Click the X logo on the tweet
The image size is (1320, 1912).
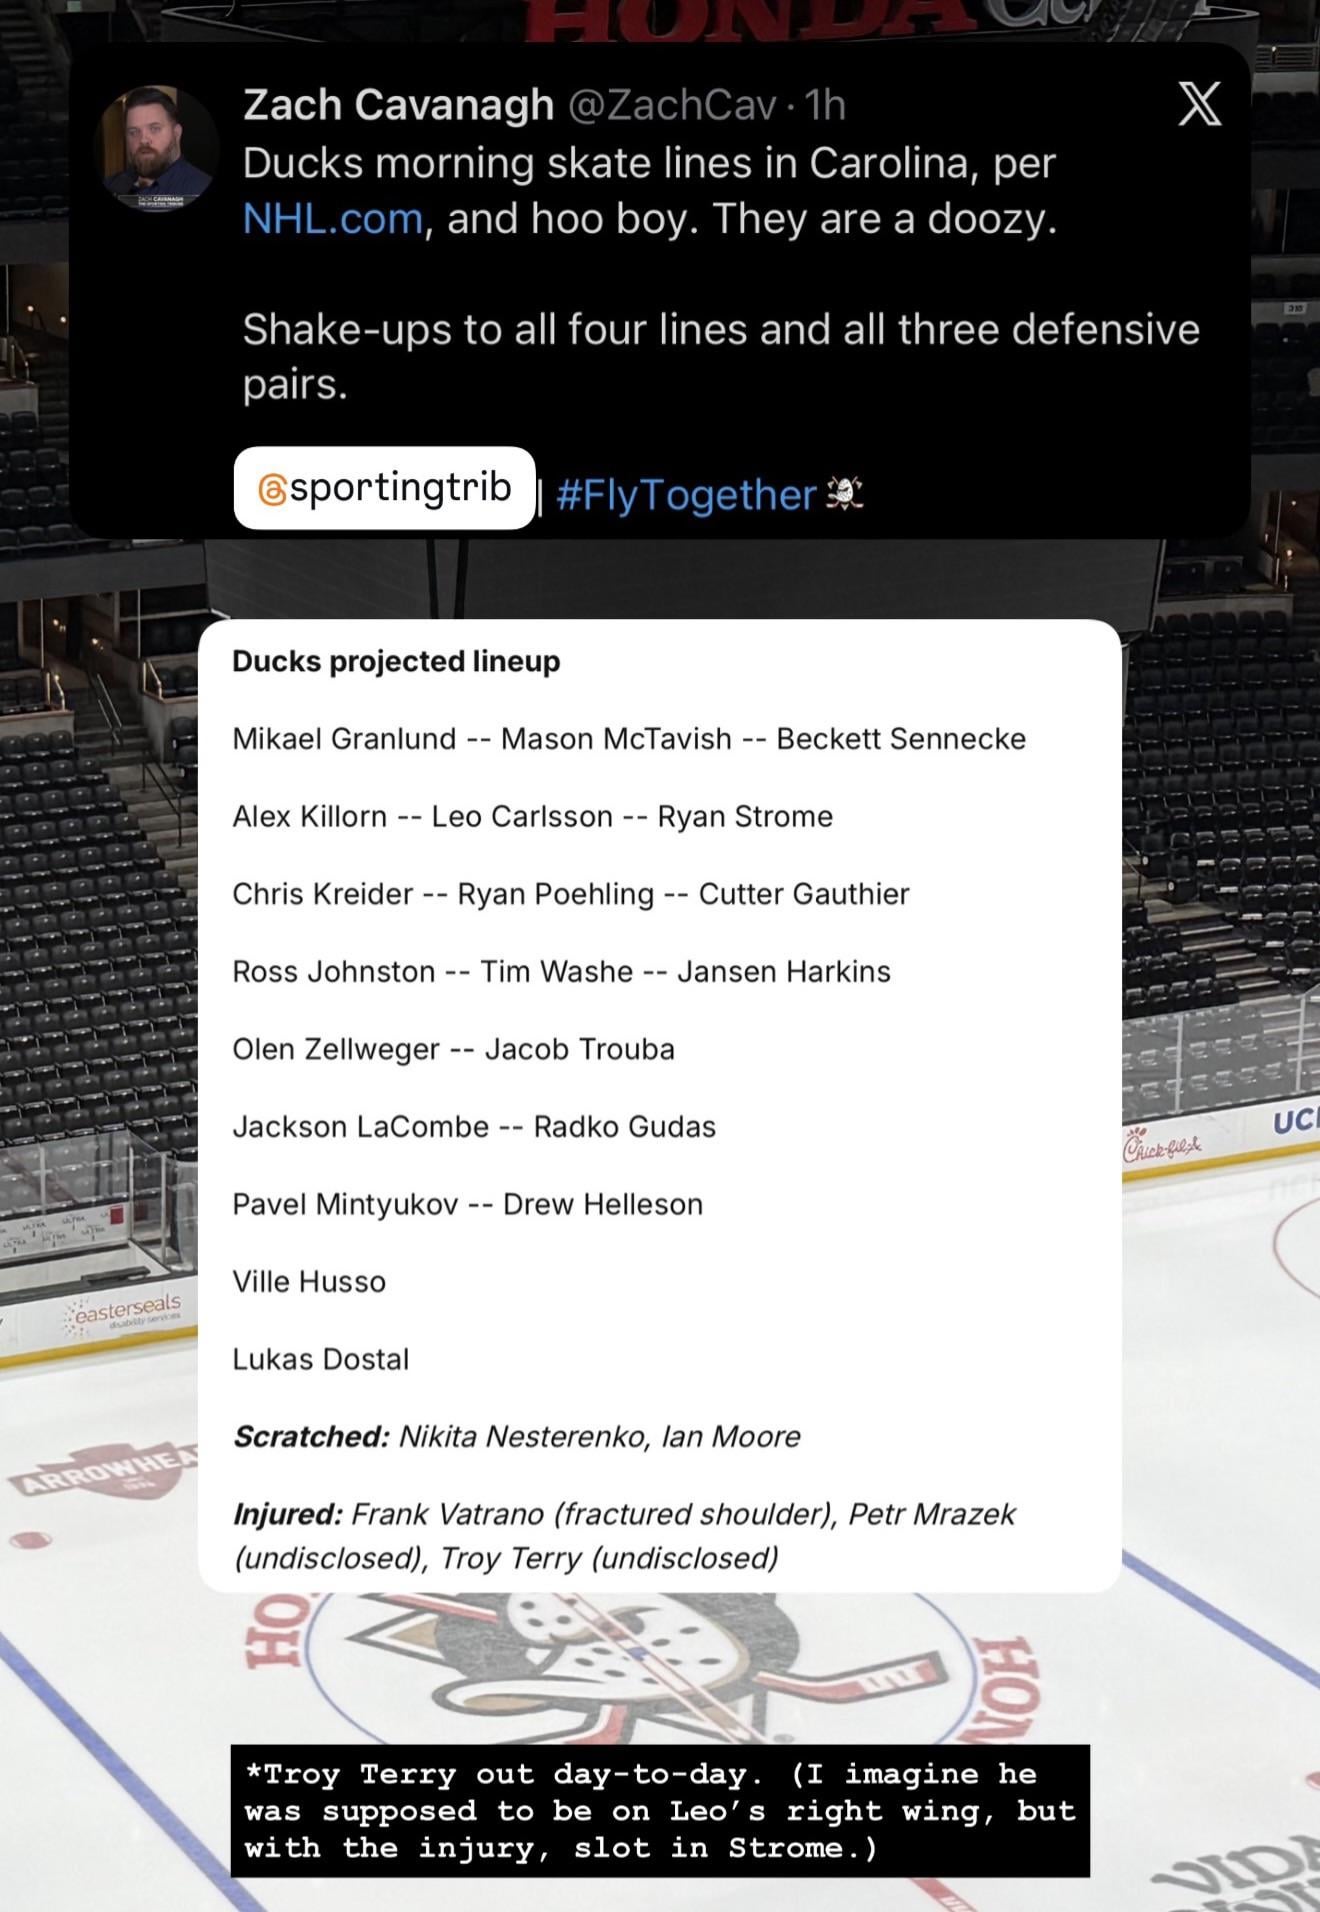point(1199,104)
